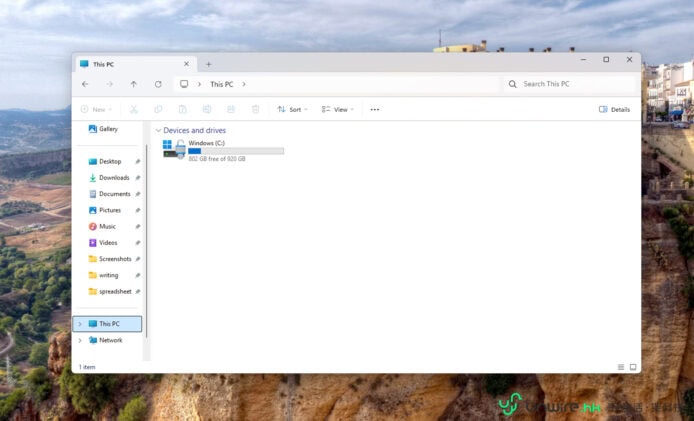Open Downloads folder in sidebar
The width and height of the screenshot is (694, 421).
pos(113,178)
